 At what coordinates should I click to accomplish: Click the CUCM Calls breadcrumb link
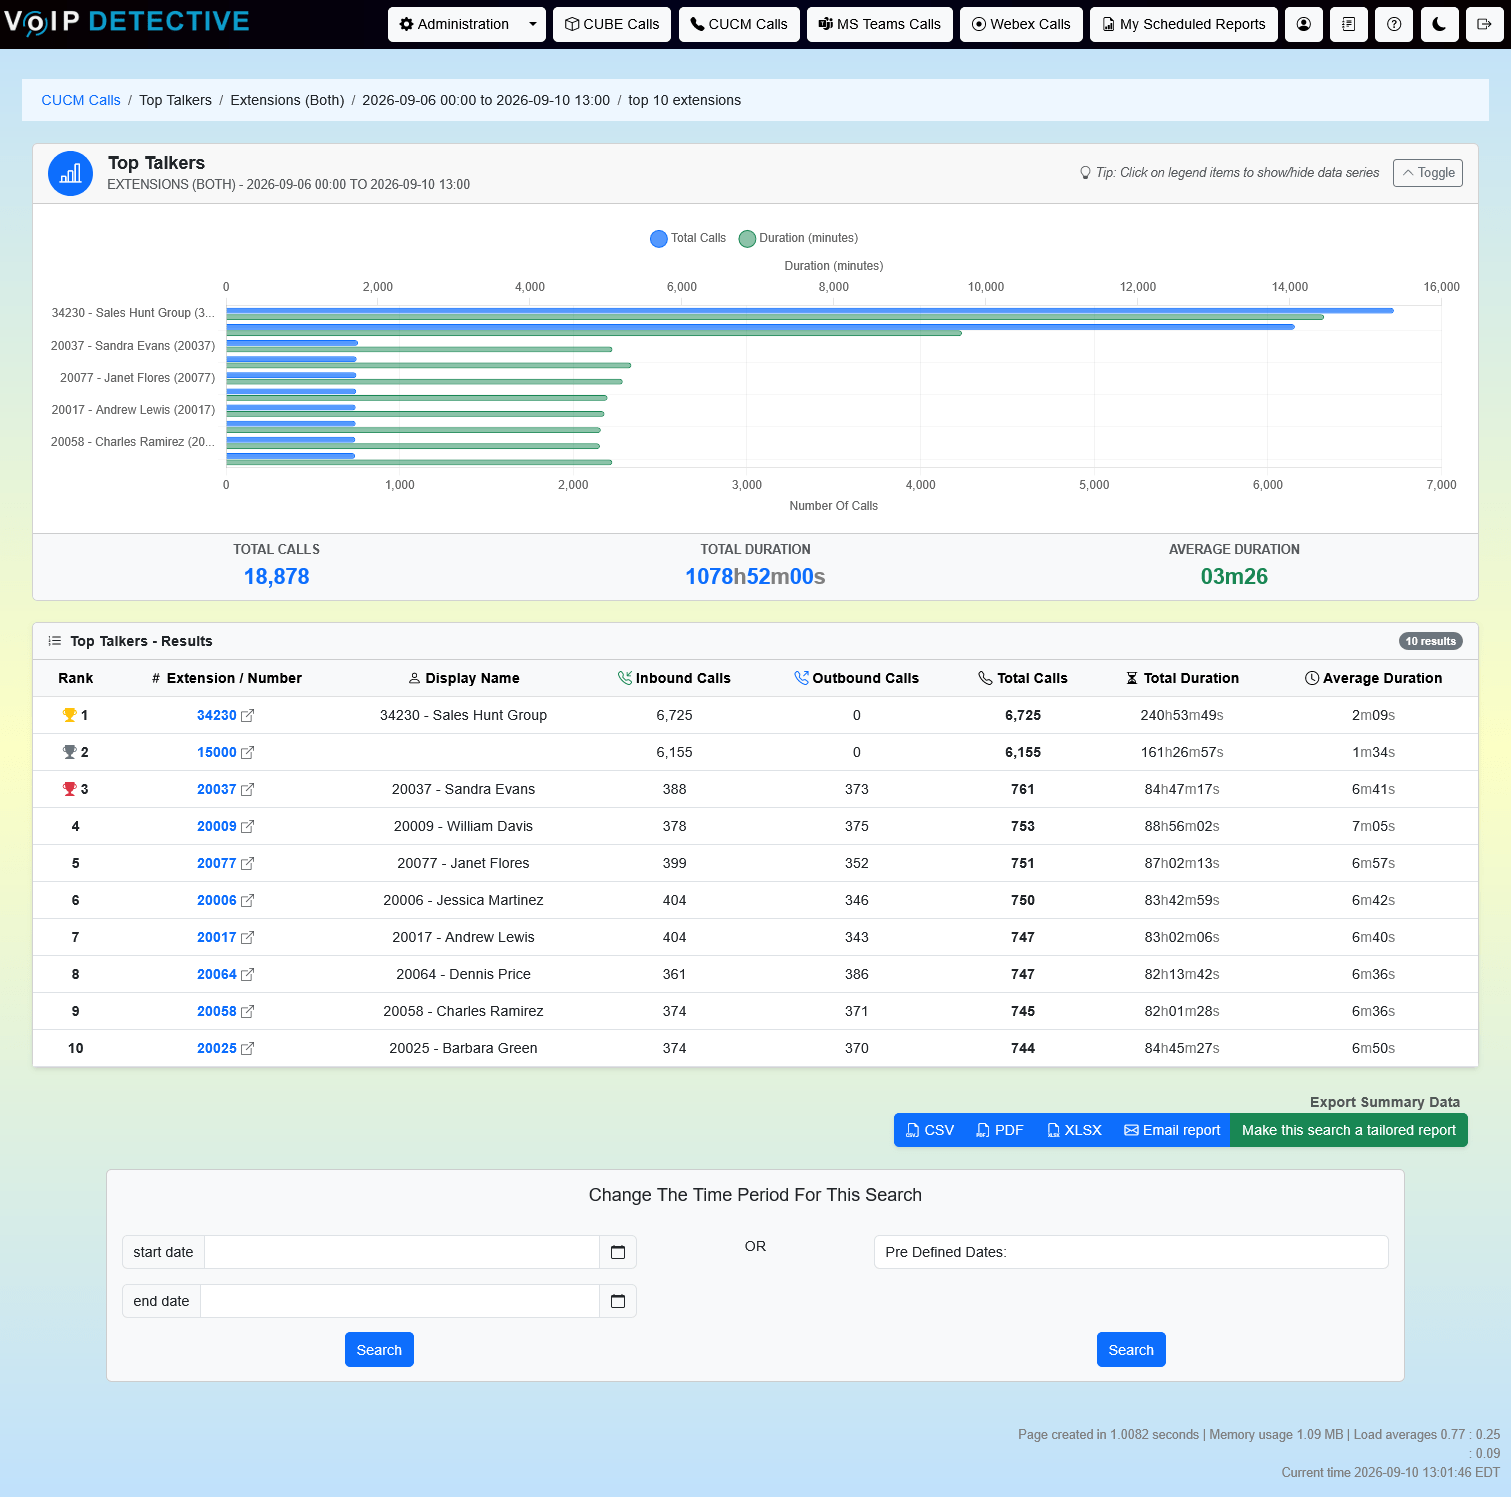click(81, 100)
